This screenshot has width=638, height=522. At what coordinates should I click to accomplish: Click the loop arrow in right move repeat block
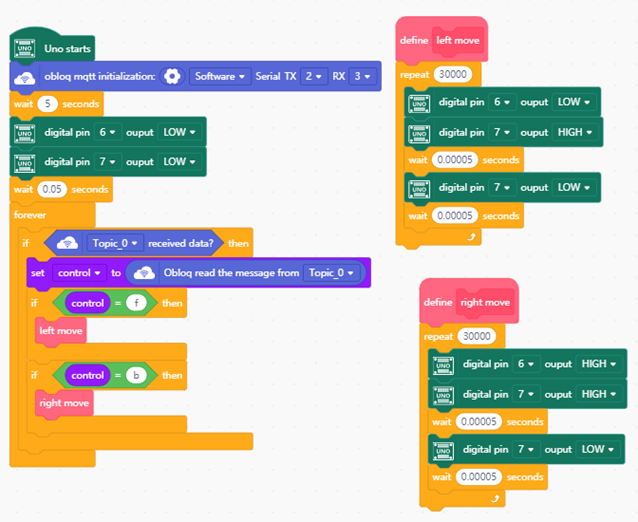click(494, 498)
